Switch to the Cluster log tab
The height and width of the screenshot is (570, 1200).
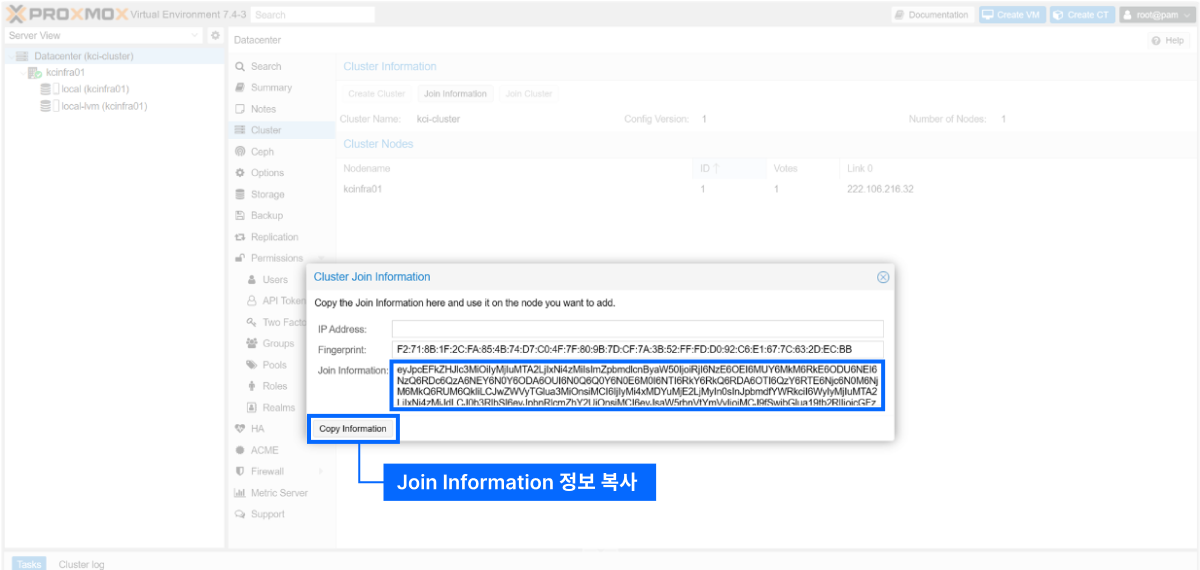point(81,564)
